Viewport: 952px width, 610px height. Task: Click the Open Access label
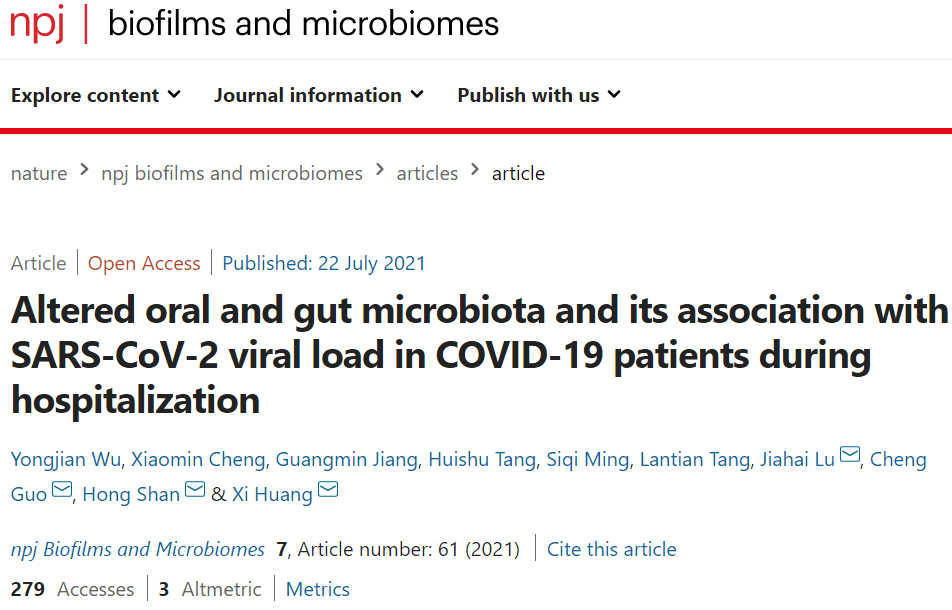pyautogui.click(x=144, y=263)
